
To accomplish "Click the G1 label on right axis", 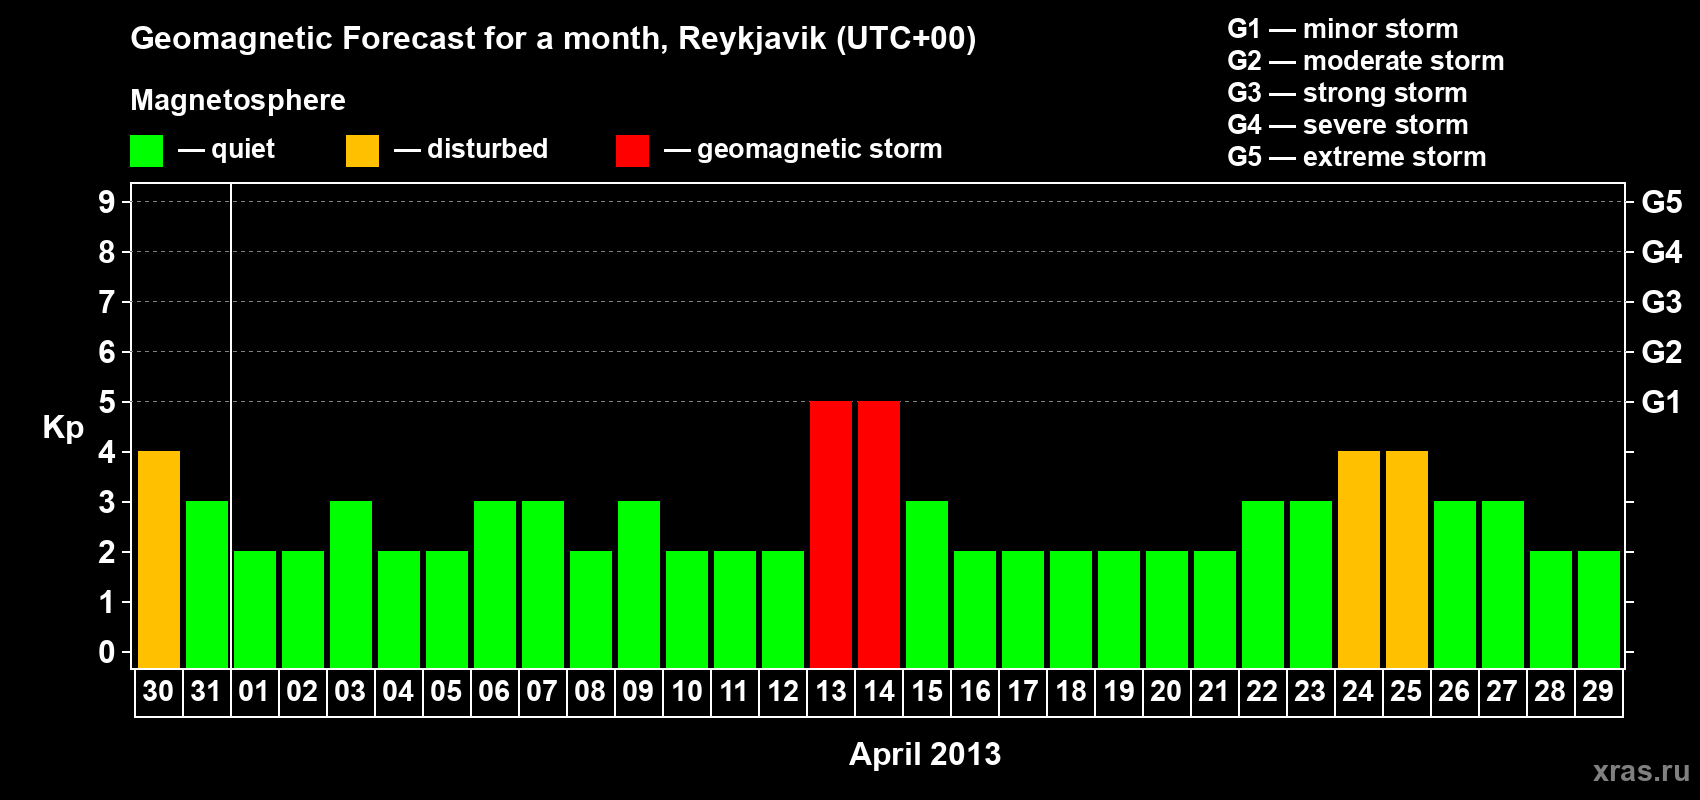I will click(x=1662, y=402).
